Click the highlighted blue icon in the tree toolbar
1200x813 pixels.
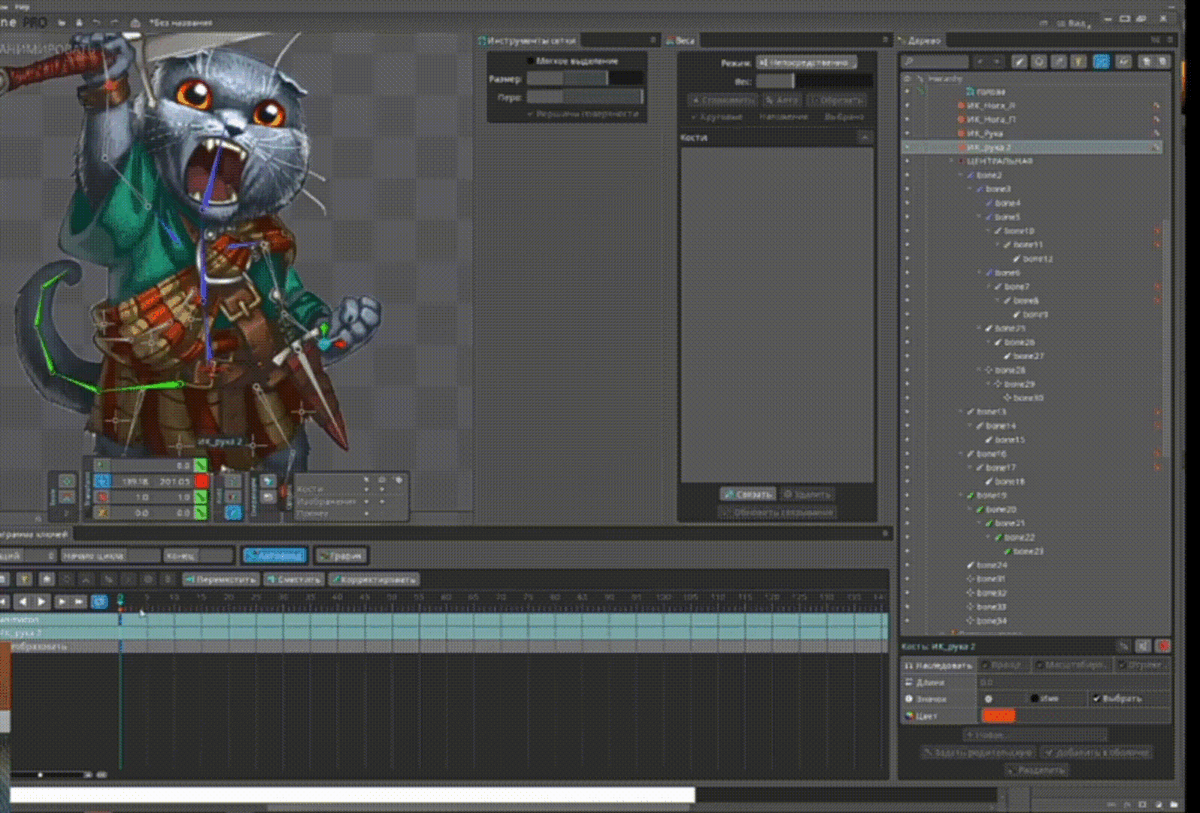pyautogui.click(x=1101, y=62)
